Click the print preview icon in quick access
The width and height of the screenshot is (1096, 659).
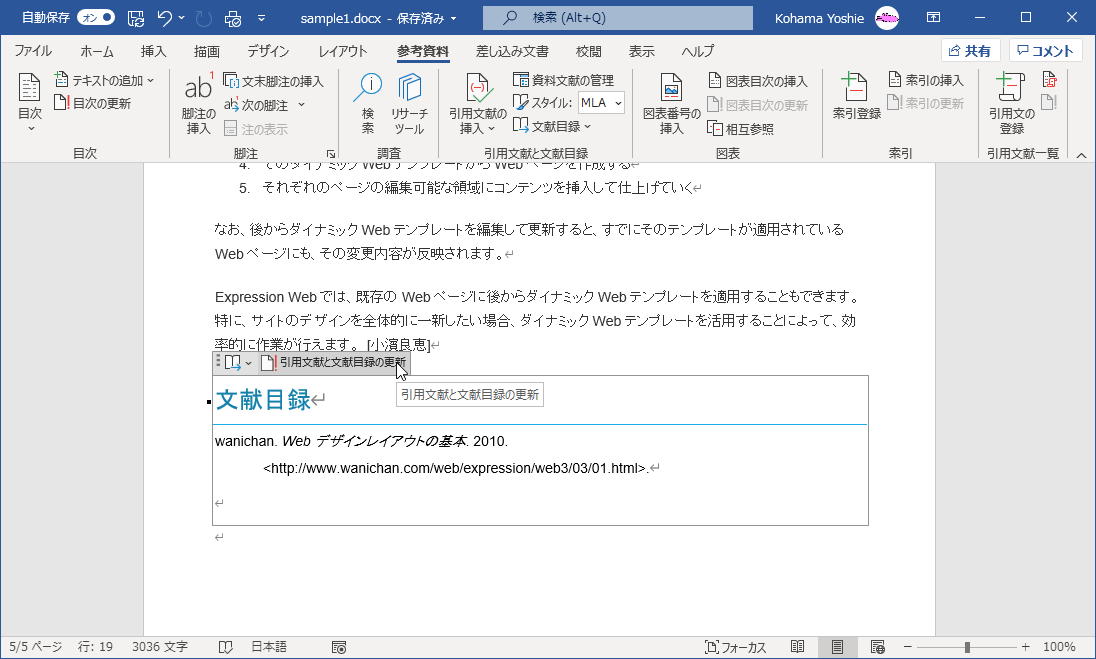click(x=233, y=18)
